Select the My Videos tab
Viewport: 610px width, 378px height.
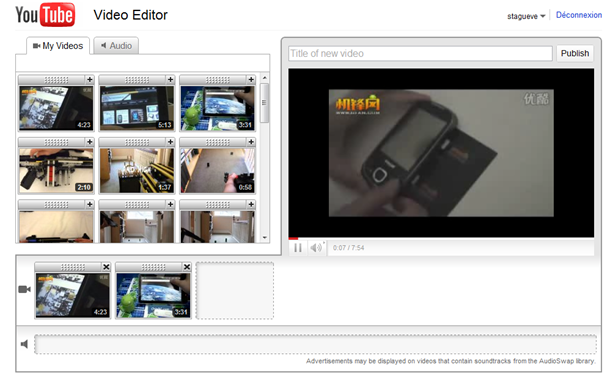tap(58, 46)
